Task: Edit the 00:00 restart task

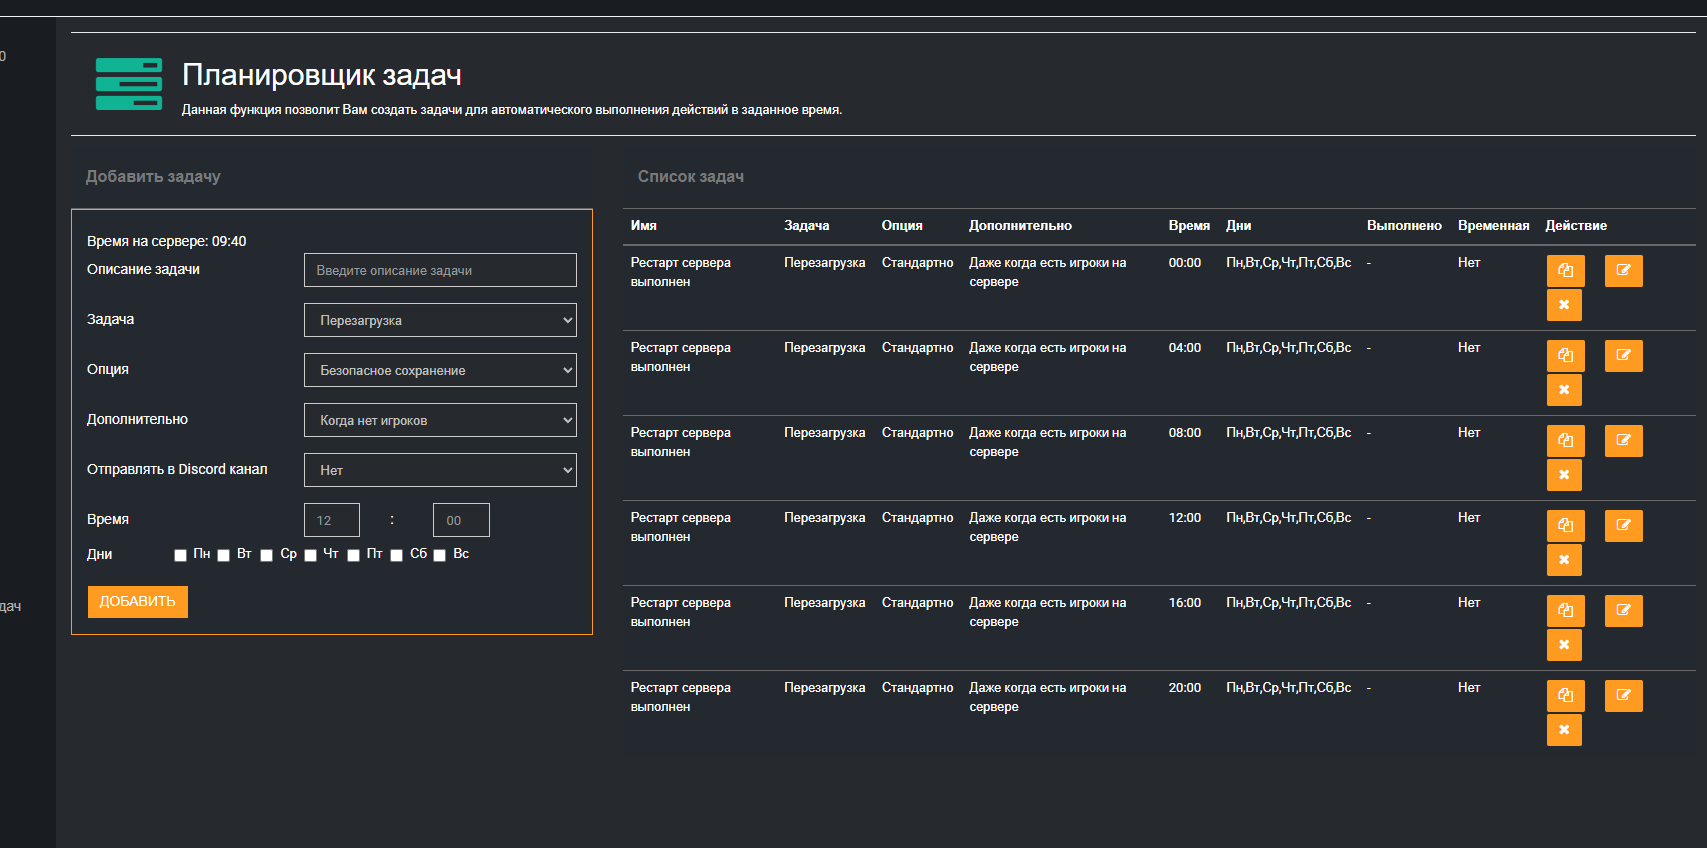Action: [1623, 271]
